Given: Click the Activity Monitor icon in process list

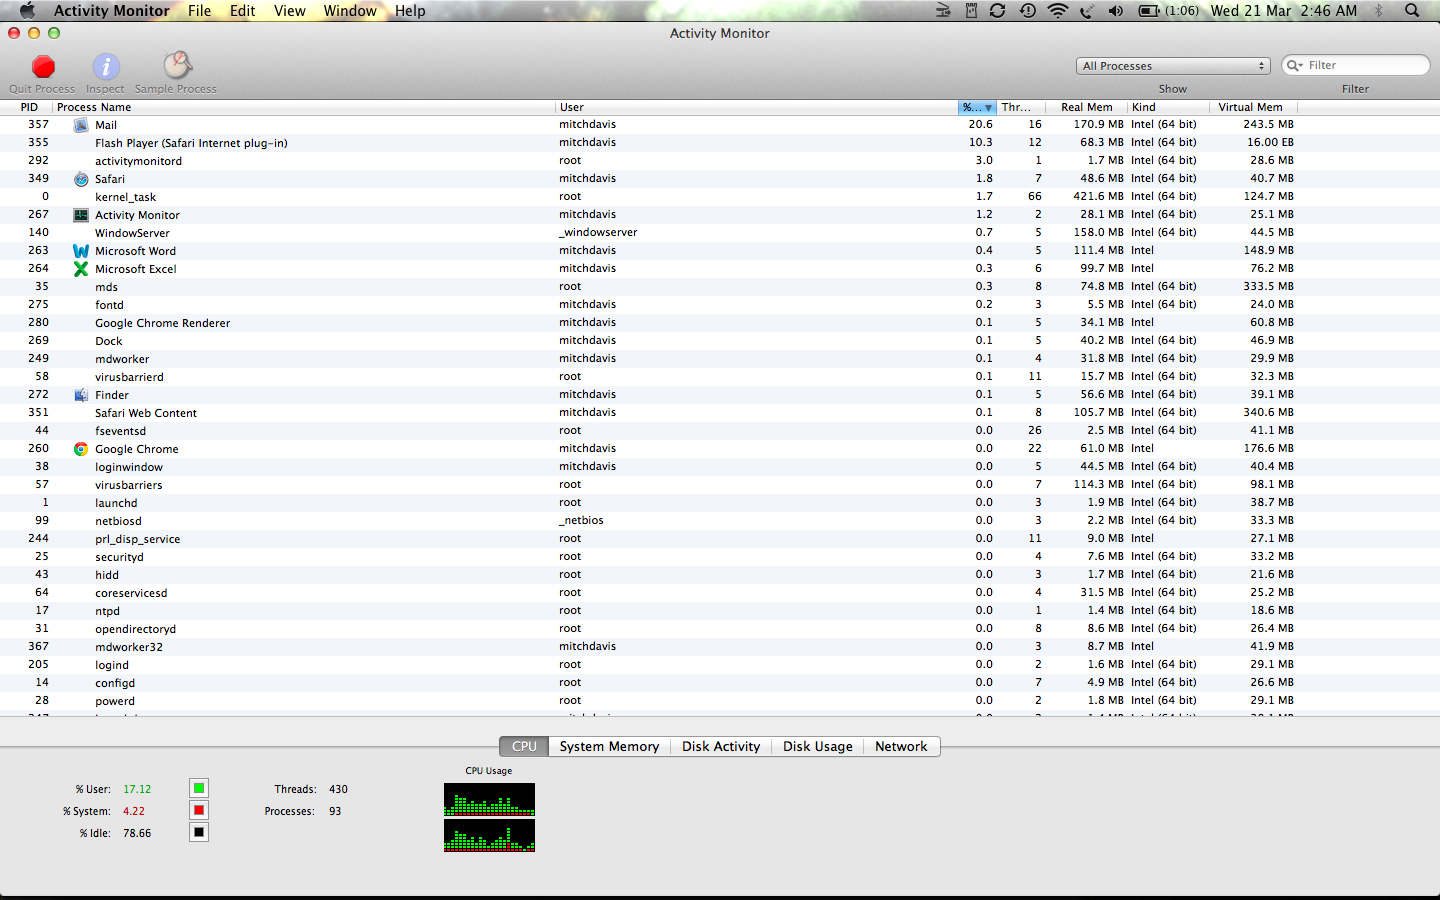Looking at the screenshot, I should tap(81, 215).
